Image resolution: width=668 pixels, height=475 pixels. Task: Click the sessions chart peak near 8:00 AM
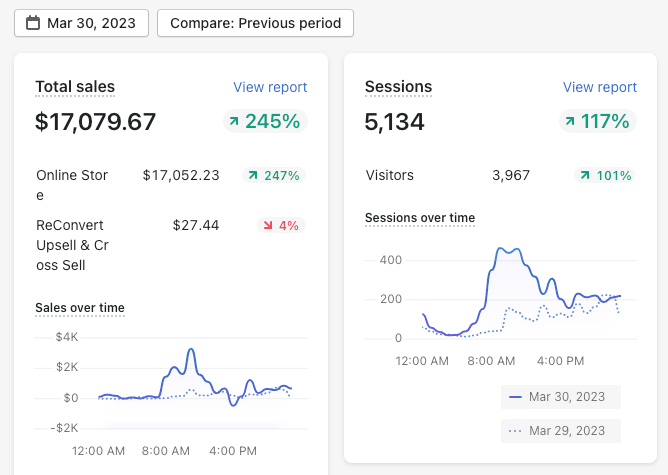[x=506, y=249]
